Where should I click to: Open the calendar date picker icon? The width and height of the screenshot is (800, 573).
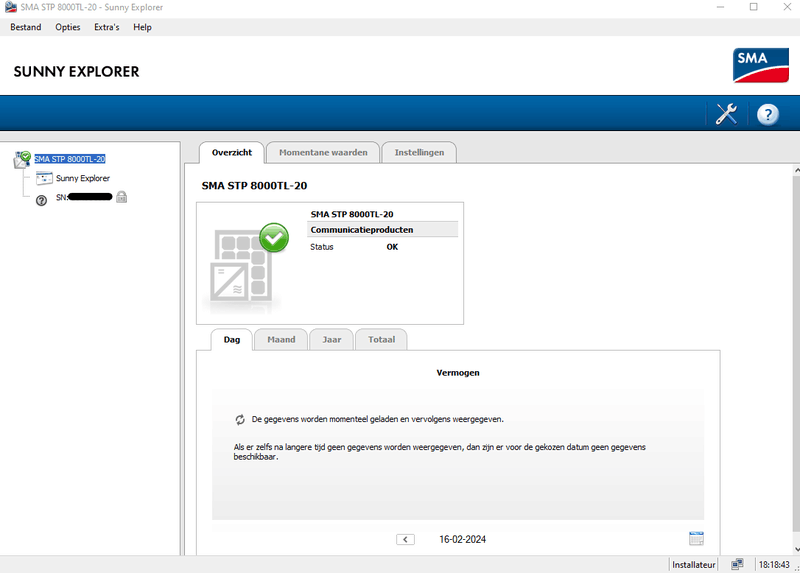click(x=696, y=538)
